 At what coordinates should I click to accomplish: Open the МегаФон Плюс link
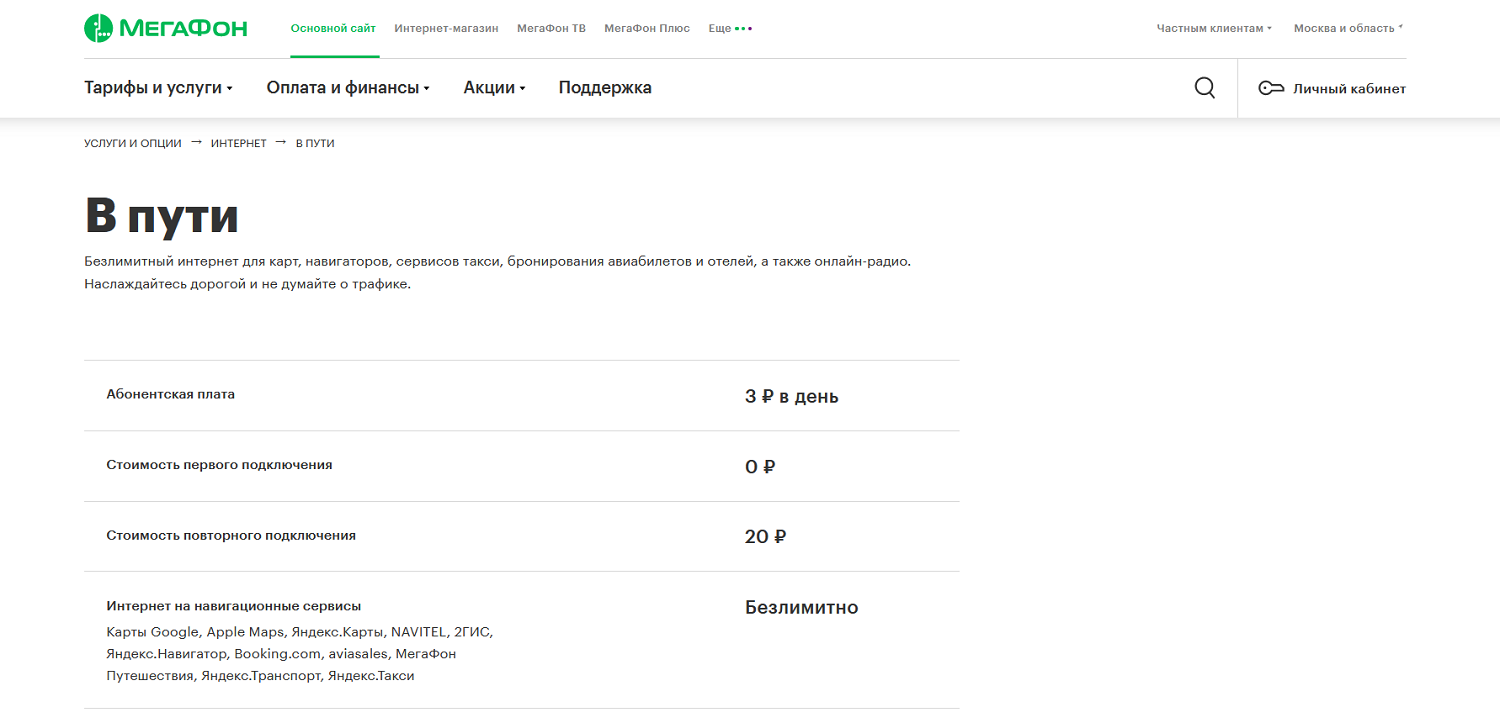click(x=647, y=28)
